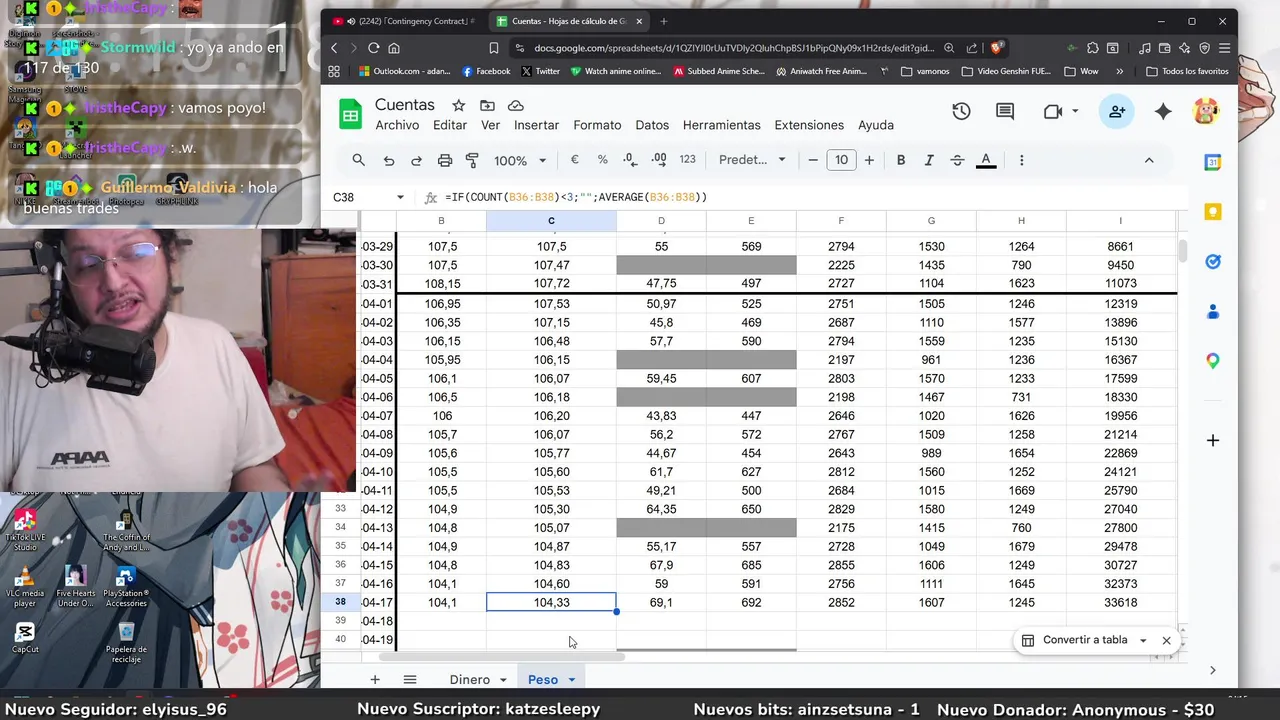Open the Peso tab dropdown arrow
The height and width of the screenshot is (720, 1280).
tap(572, 680)
